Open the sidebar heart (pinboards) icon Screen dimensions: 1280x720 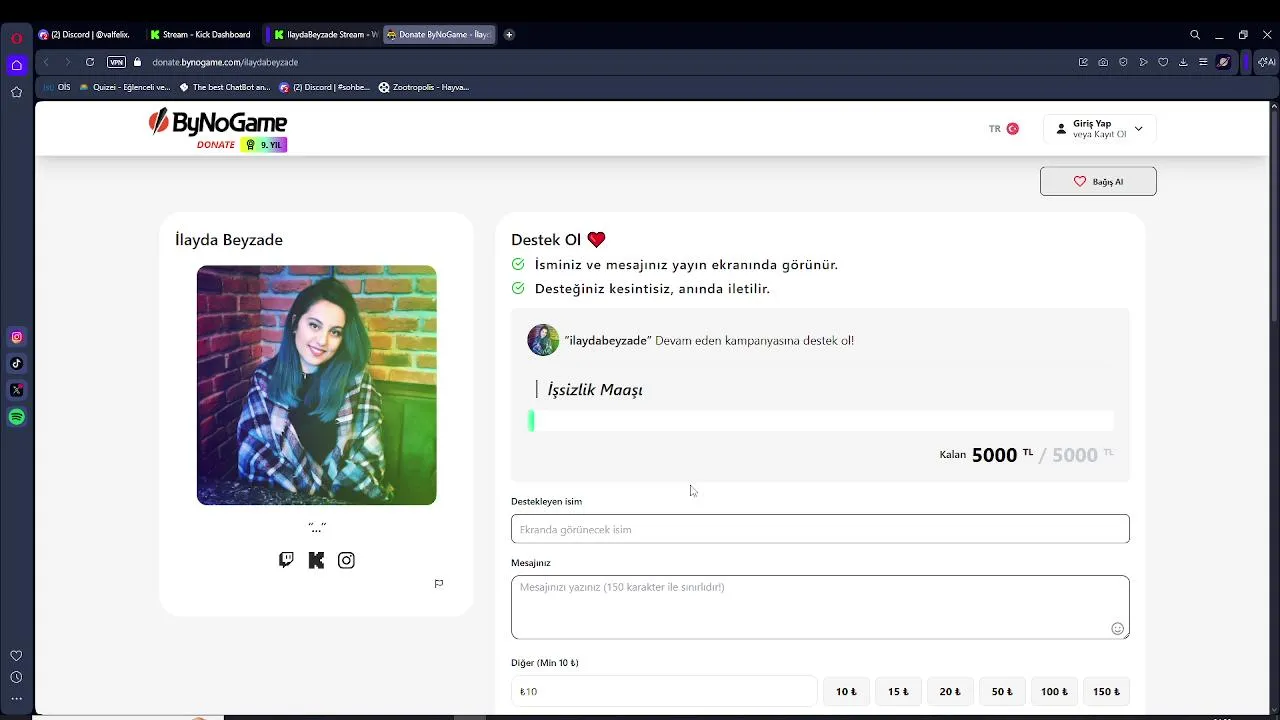[16, 656]
